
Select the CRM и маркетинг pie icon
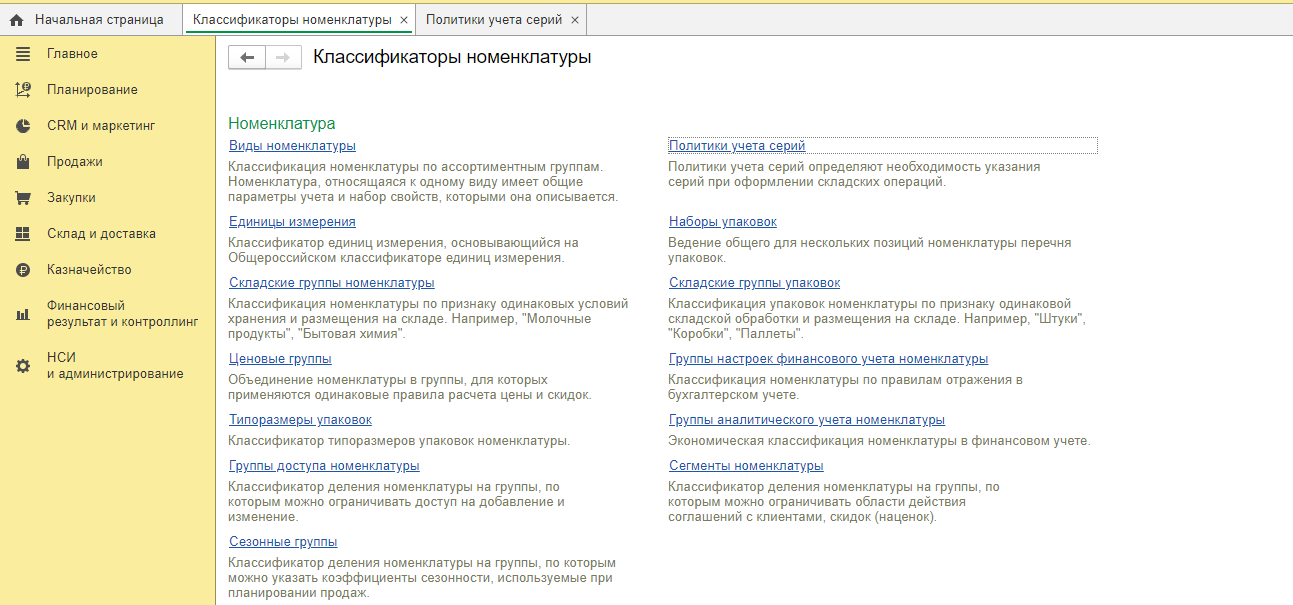pyautogui.click(x=23, y=126)
